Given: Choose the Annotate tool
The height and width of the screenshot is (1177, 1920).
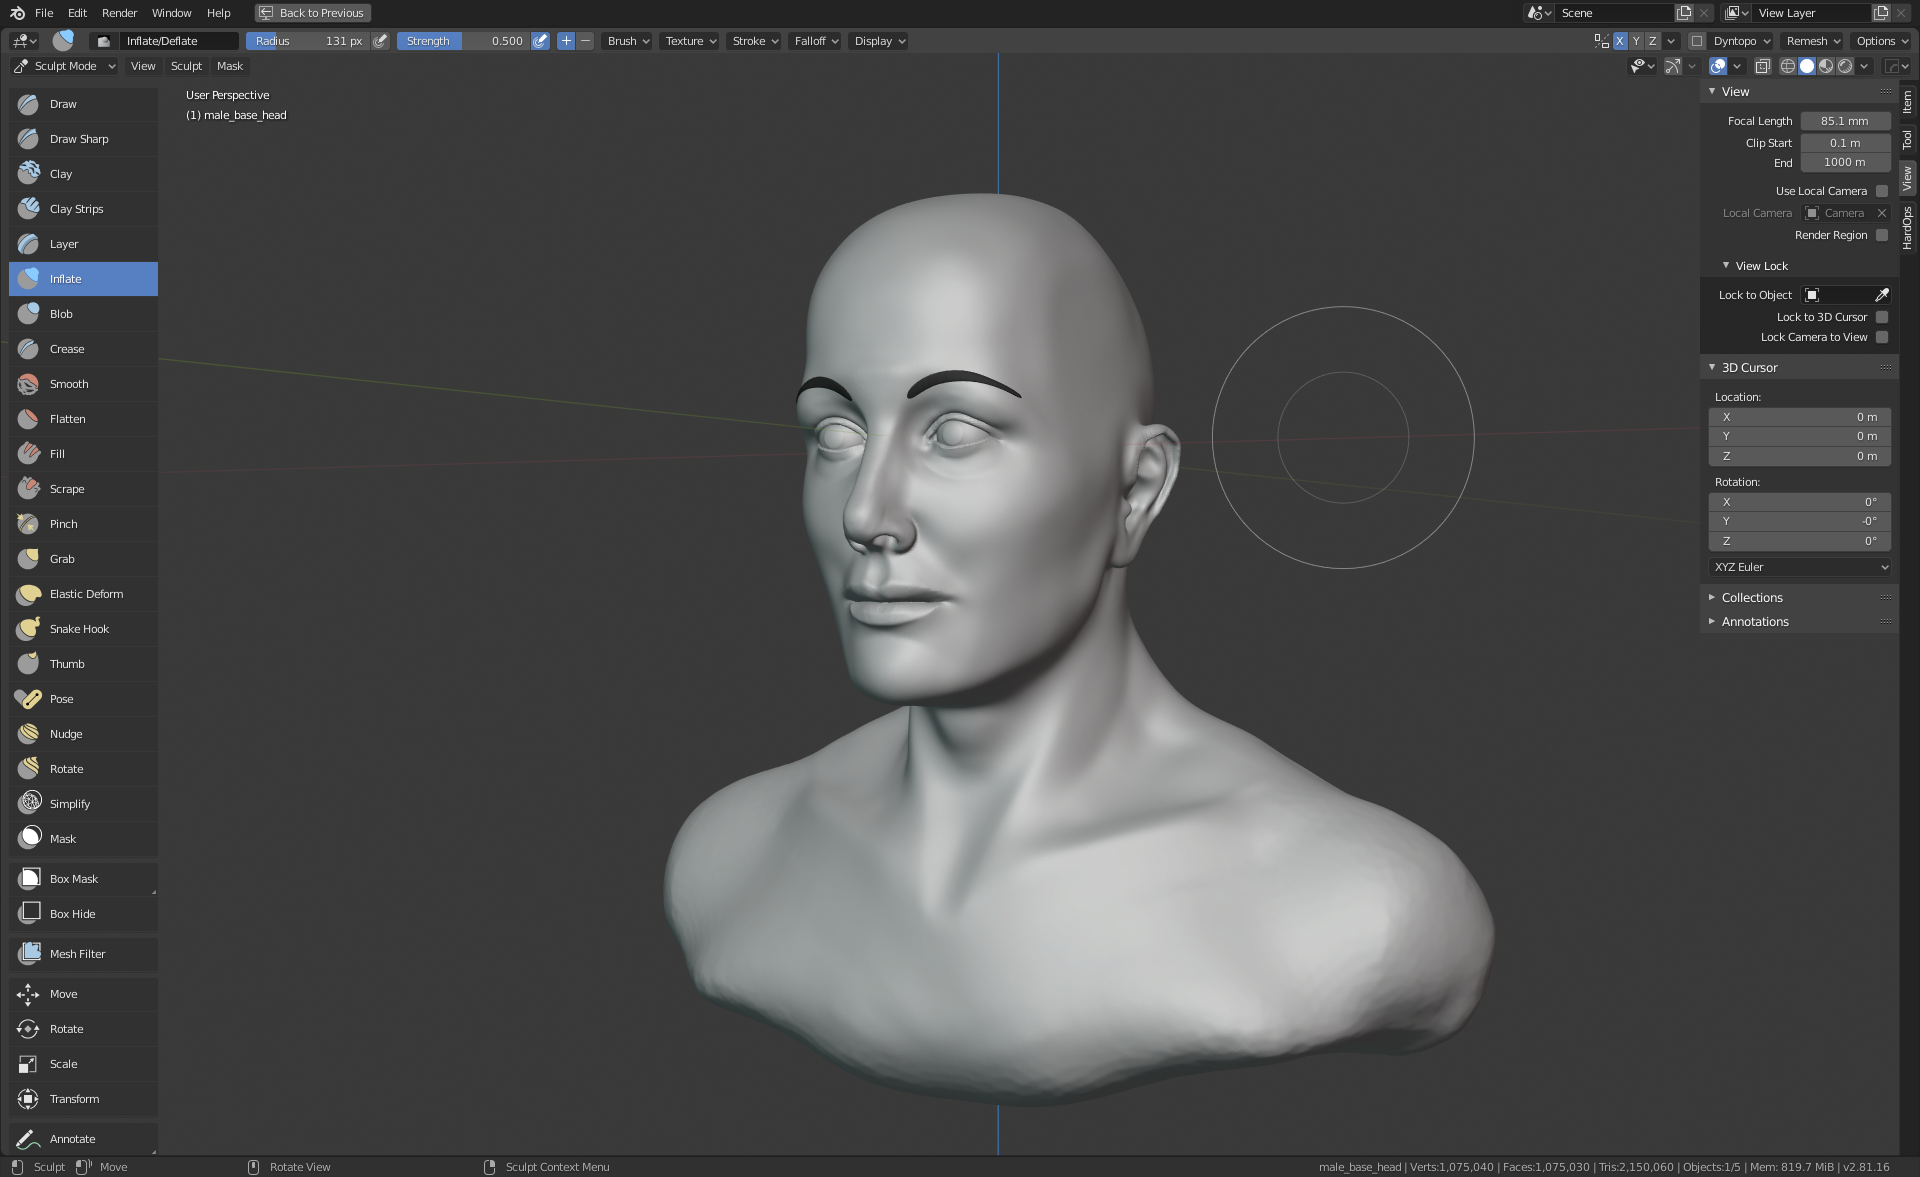Looking at the screenshot, I should coord(72,1139).
